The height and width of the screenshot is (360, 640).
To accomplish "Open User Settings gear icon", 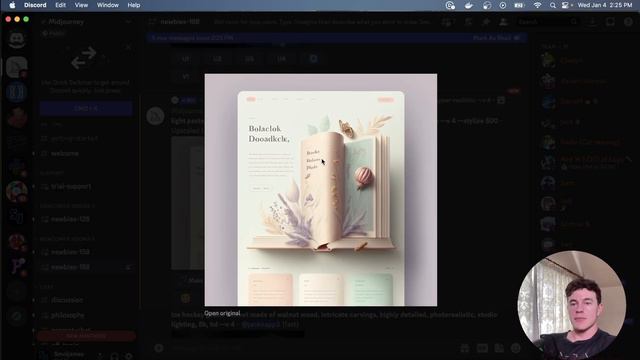I will [129, 356].
